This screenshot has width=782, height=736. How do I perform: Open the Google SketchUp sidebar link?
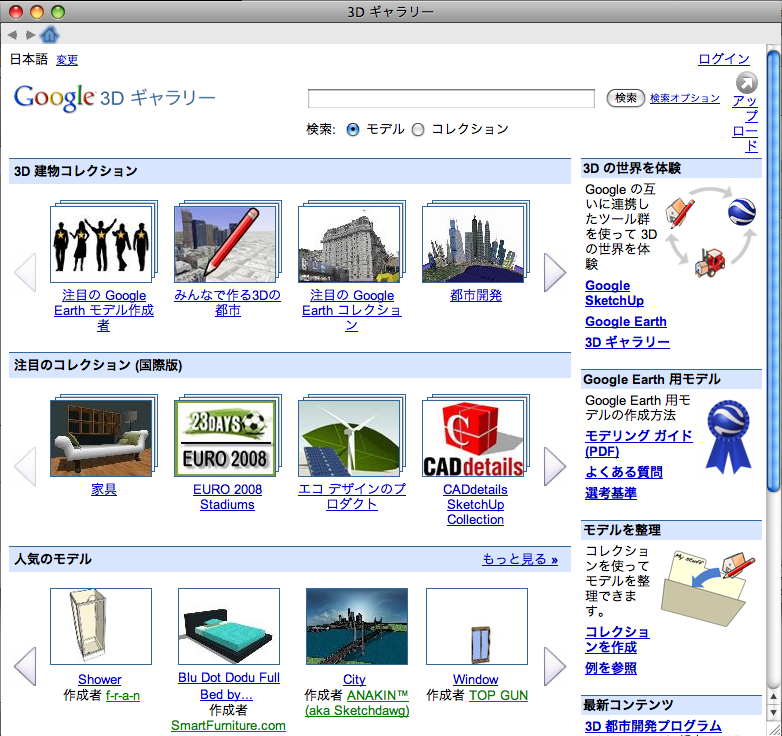tap(614, 293)
